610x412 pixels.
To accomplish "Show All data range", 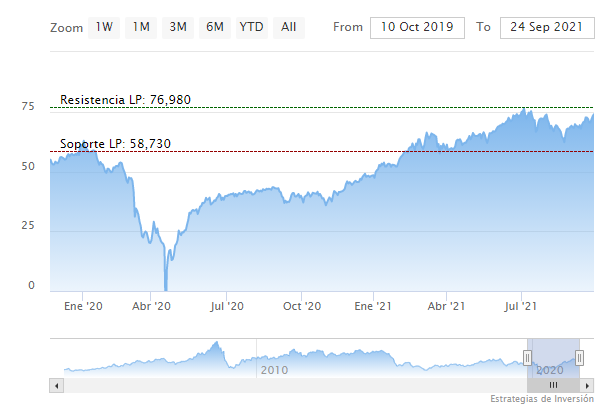I will pos(289,27).
